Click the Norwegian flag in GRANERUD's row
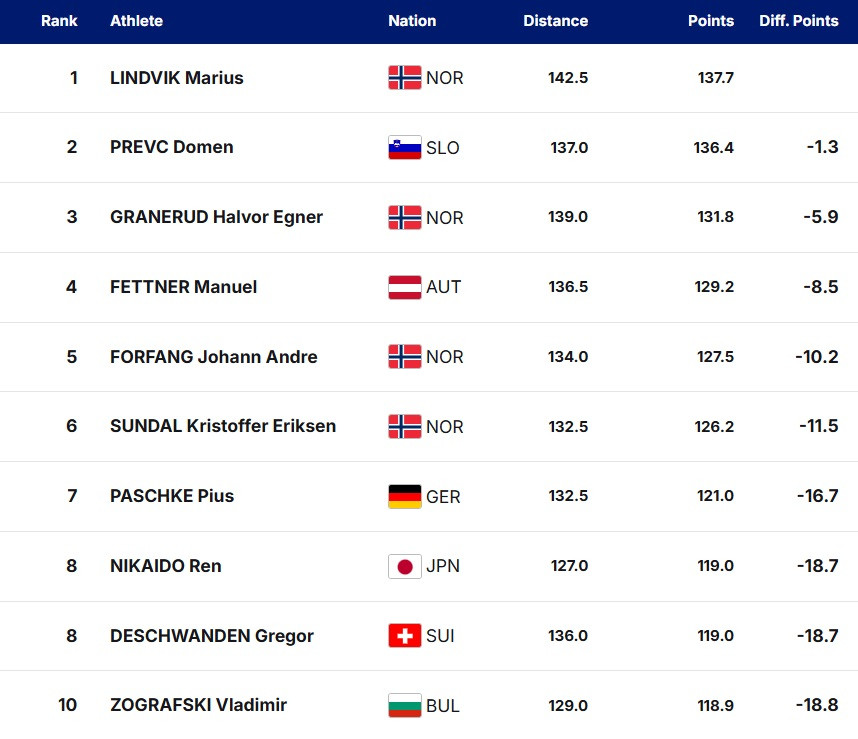The height and width of the screenshot is (739, 858). (404, 218)
